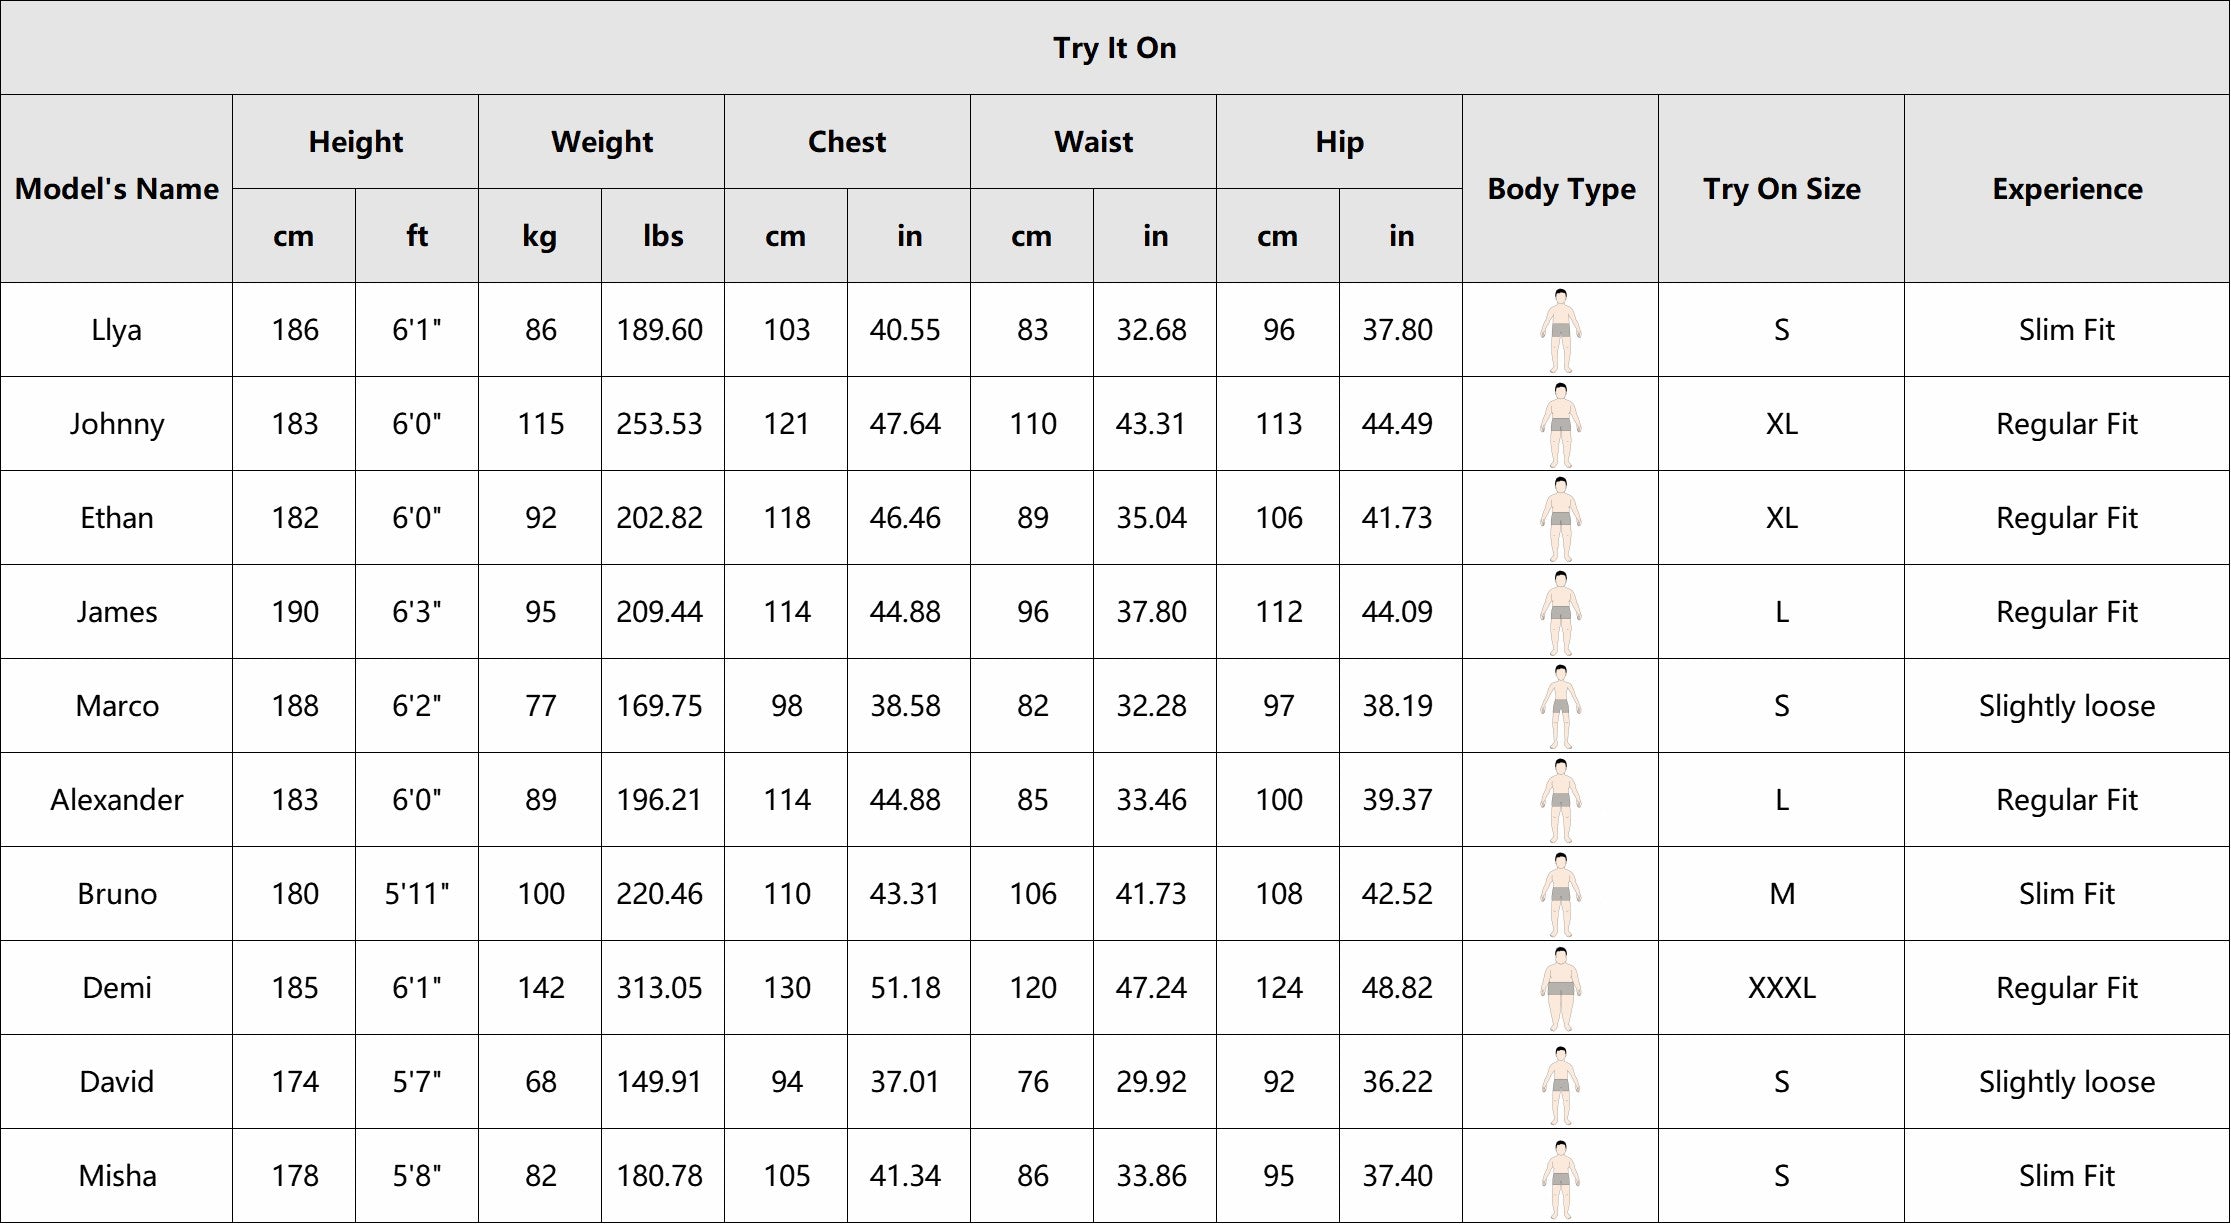
Task: Select the name cell for Alexander
Action: [117, 800]
